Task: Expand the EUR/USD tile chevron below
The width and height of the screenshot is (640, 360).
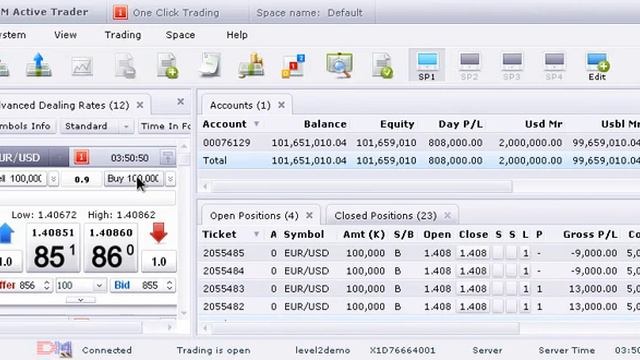Action: [x=81, y=300]
